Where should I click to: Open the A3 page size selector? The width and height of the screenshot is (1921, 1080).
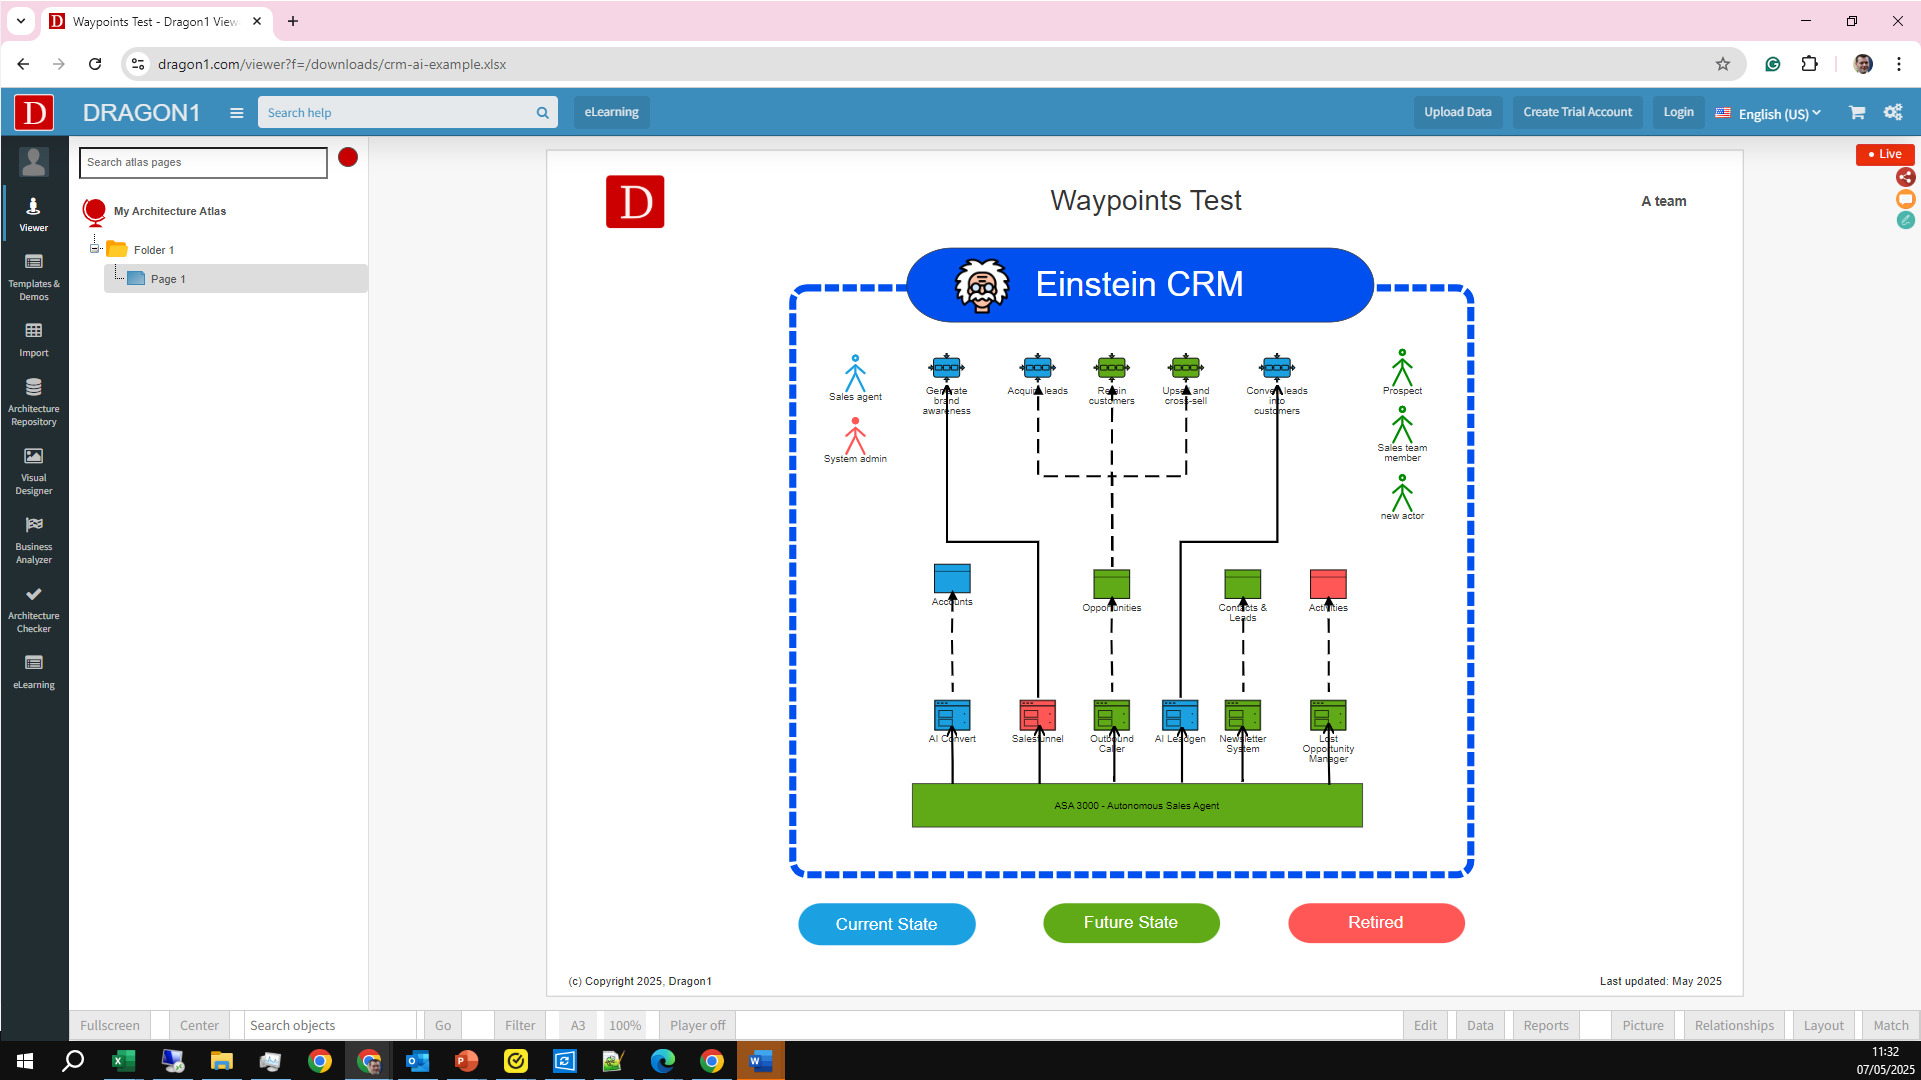(578, 1025)
